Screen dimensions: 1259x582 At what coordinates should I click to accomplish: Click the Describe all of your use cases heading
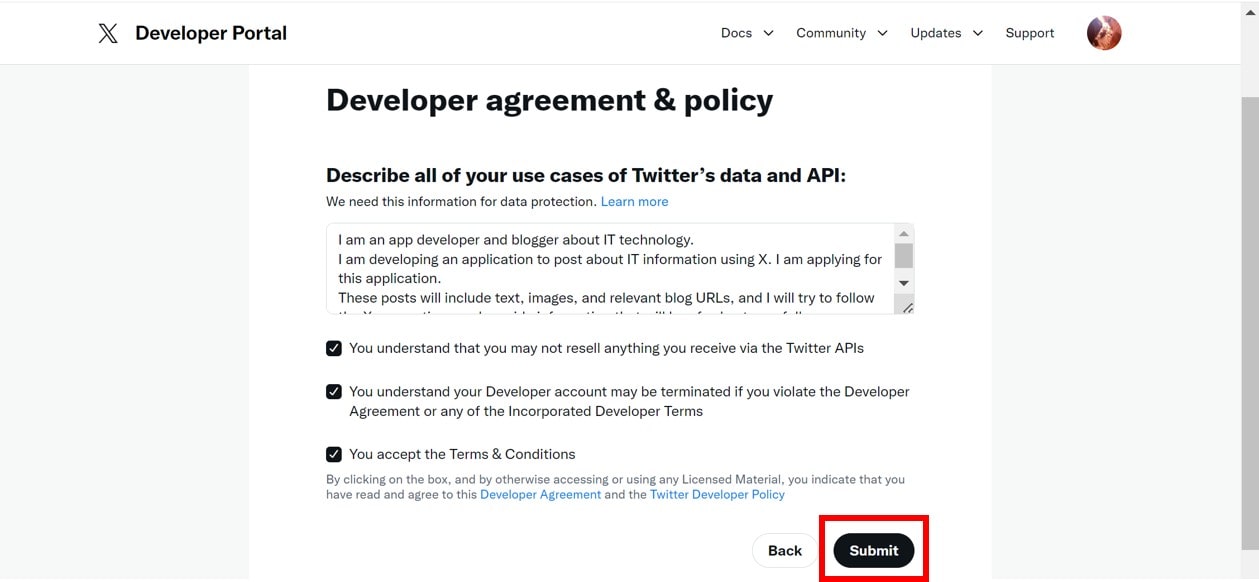(586, 176)
